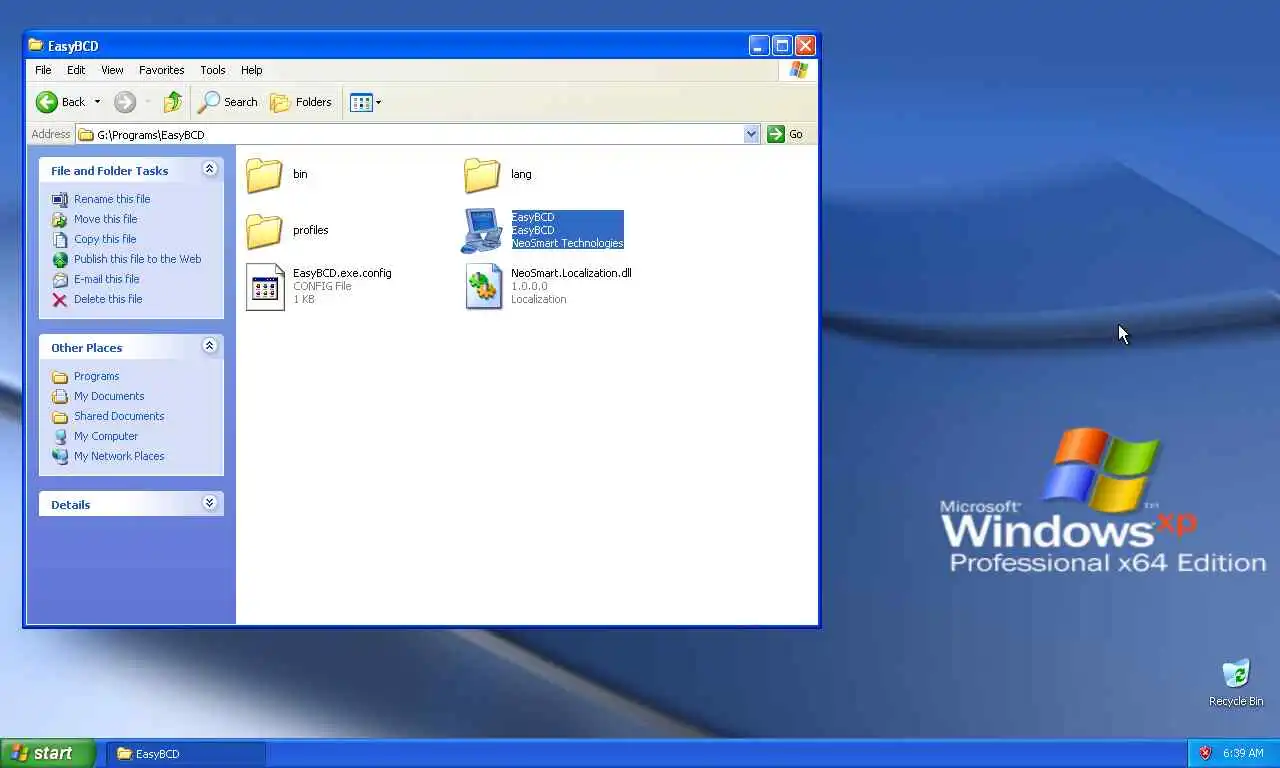The image size is (1280, 768).
Task: Click the system clock 6:39 AM
Action: tap(1243, 753)
